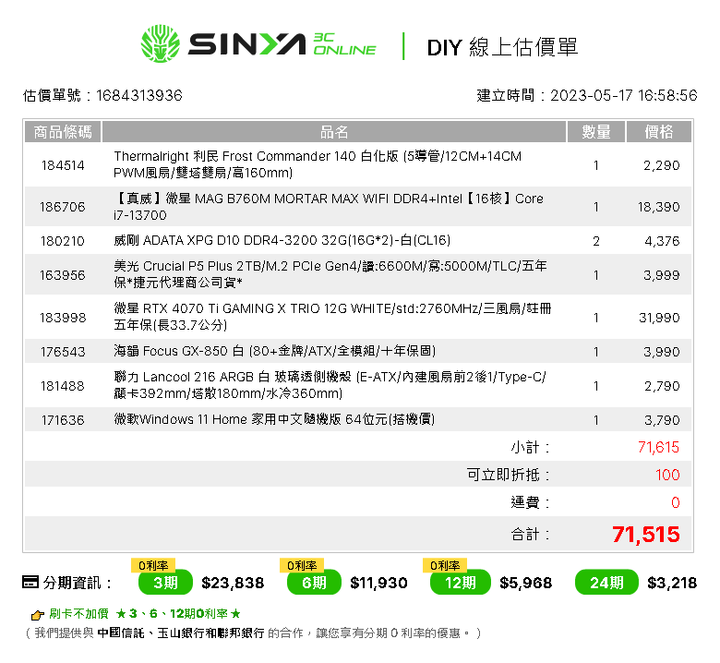The width and height of the screenshot is (720, 663).
Task: Click the price 2,290
Action: pyautogui.click(x=661, y=165)
